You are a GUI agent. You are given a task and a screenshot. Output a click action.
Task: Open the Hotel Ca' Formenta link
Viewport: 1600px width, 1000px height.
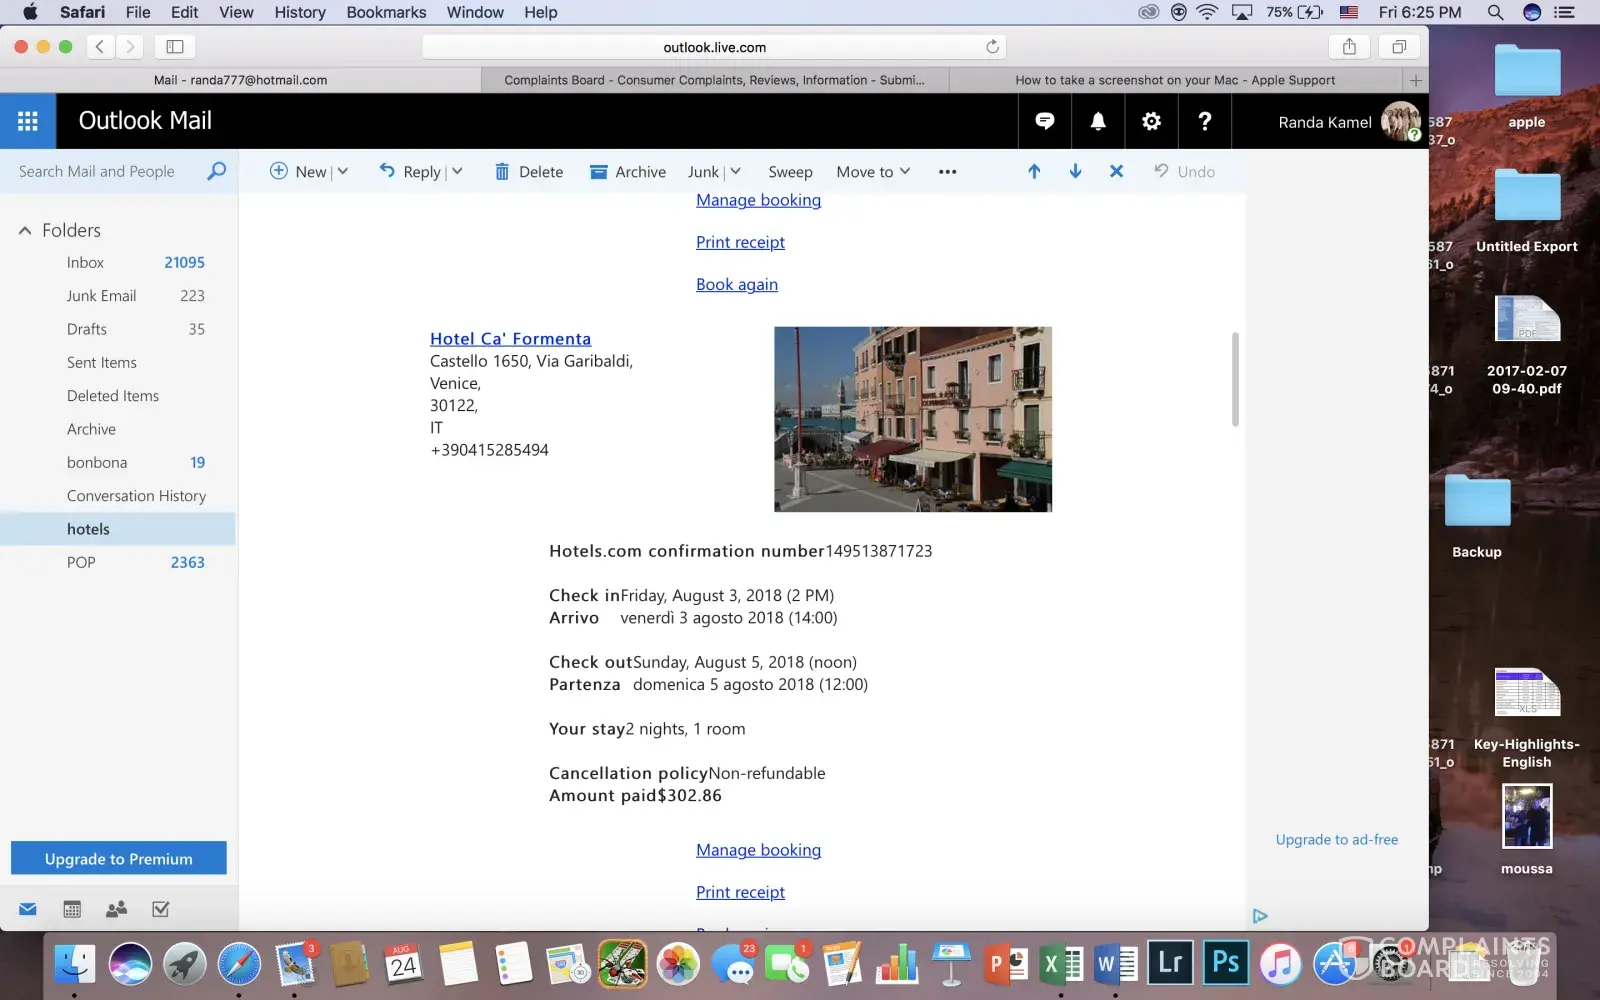pyautogui.click(x=510, y=339)
